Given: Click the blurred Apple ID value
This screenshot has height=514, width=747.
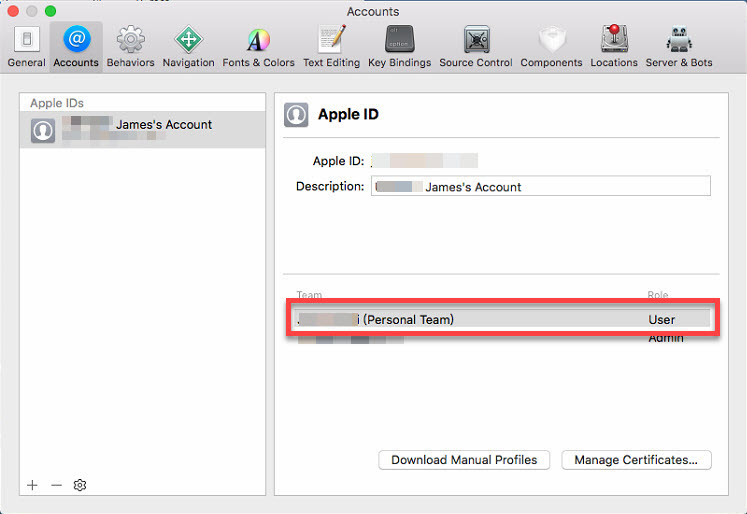Looking at the screenshot, I should click(x=424, y=161).
